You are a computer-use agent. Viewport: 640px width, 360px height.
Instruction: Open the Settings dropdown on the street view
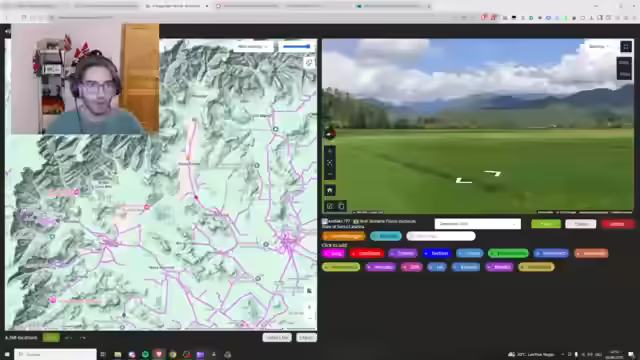pyautogui.click(x=598, y=47)
